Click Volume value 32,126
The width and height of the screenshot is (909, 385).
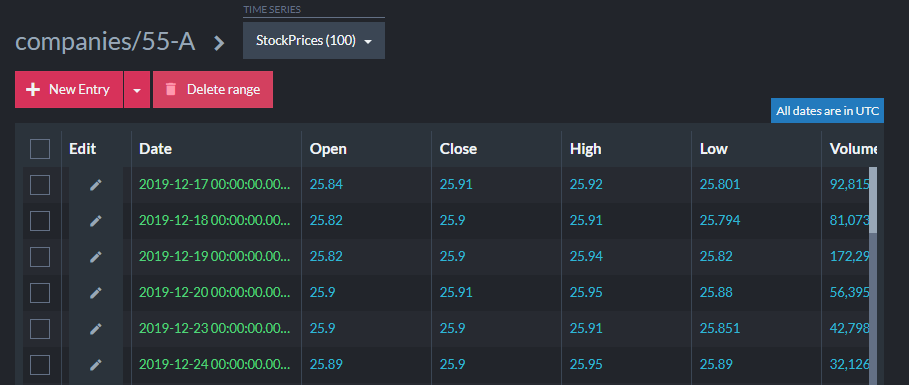[x=849, y=365]
